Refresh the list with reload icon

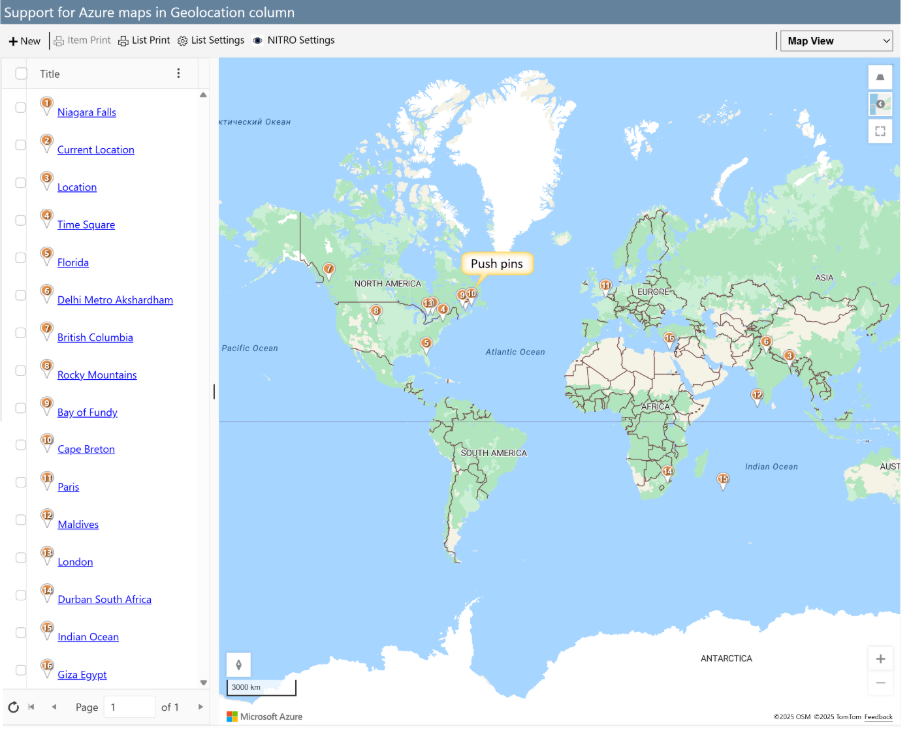pos(13,707)
